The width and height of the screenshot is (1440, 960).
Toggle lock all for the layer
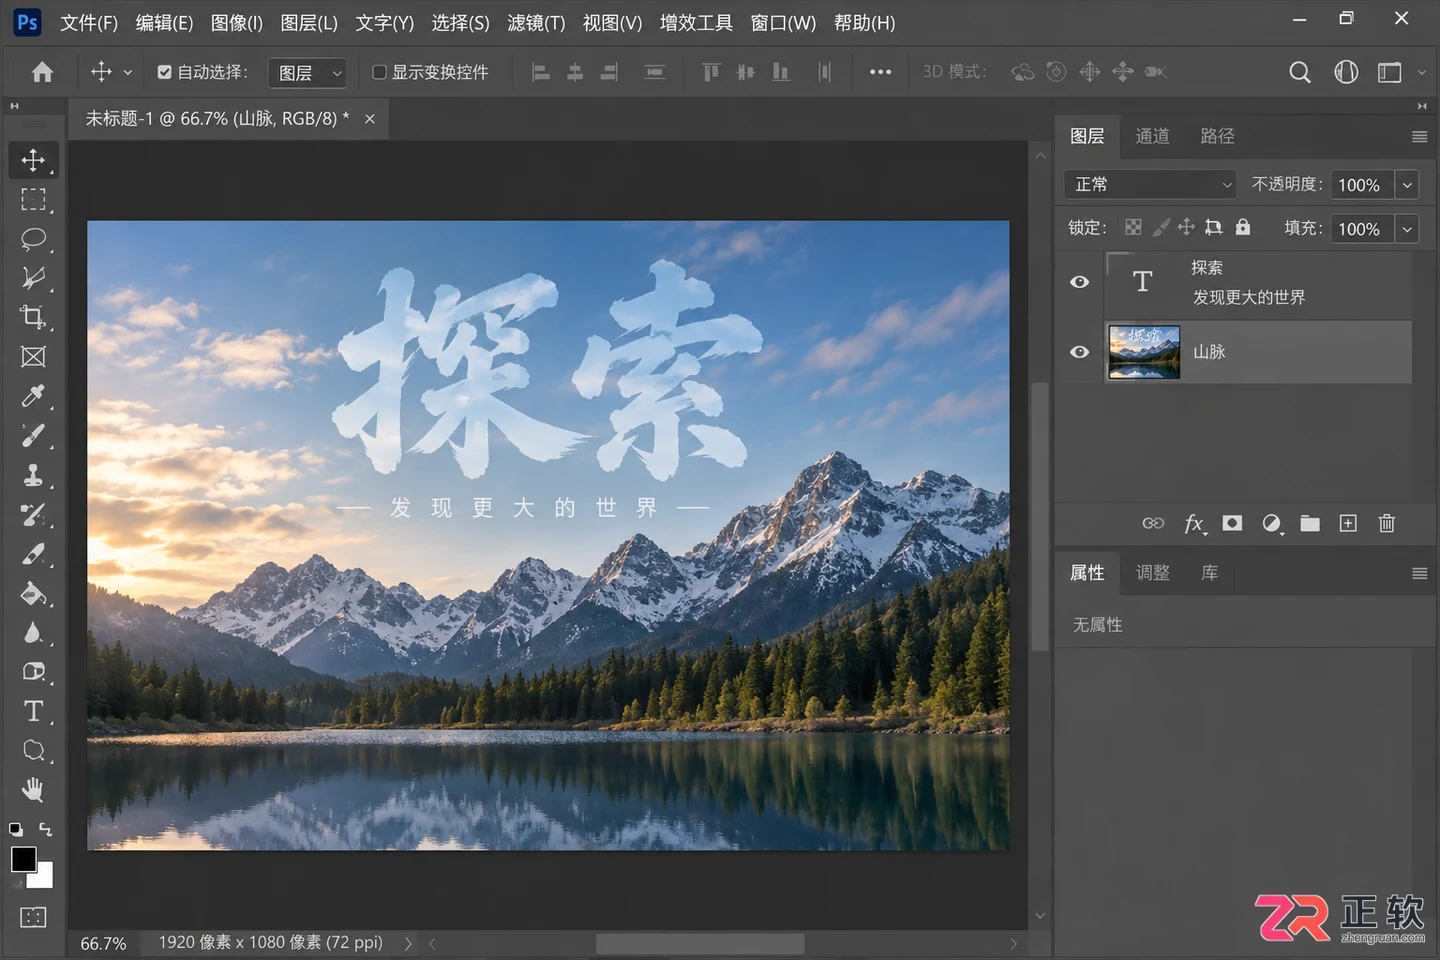click(1242, 227)
